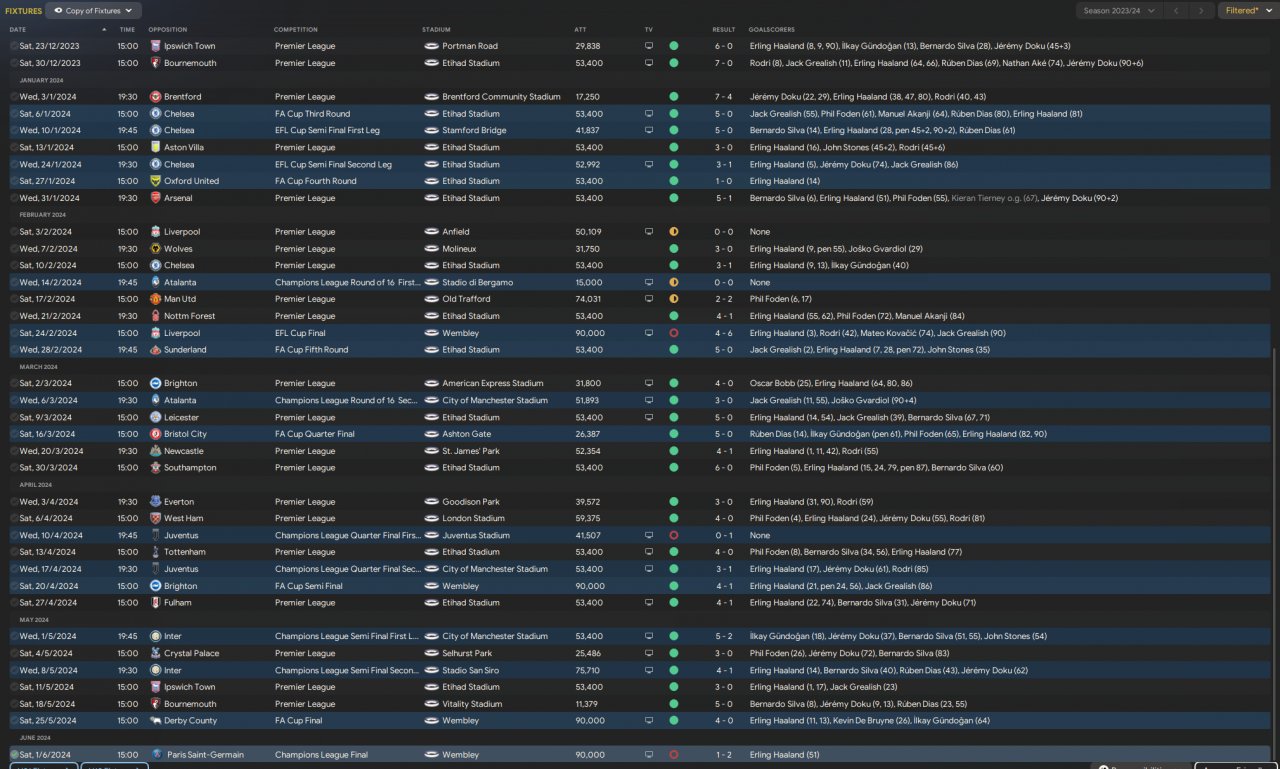Go to the next season with the right arrow
The width and height of the screenshot is (1280, 769).
coord(1202,11)
